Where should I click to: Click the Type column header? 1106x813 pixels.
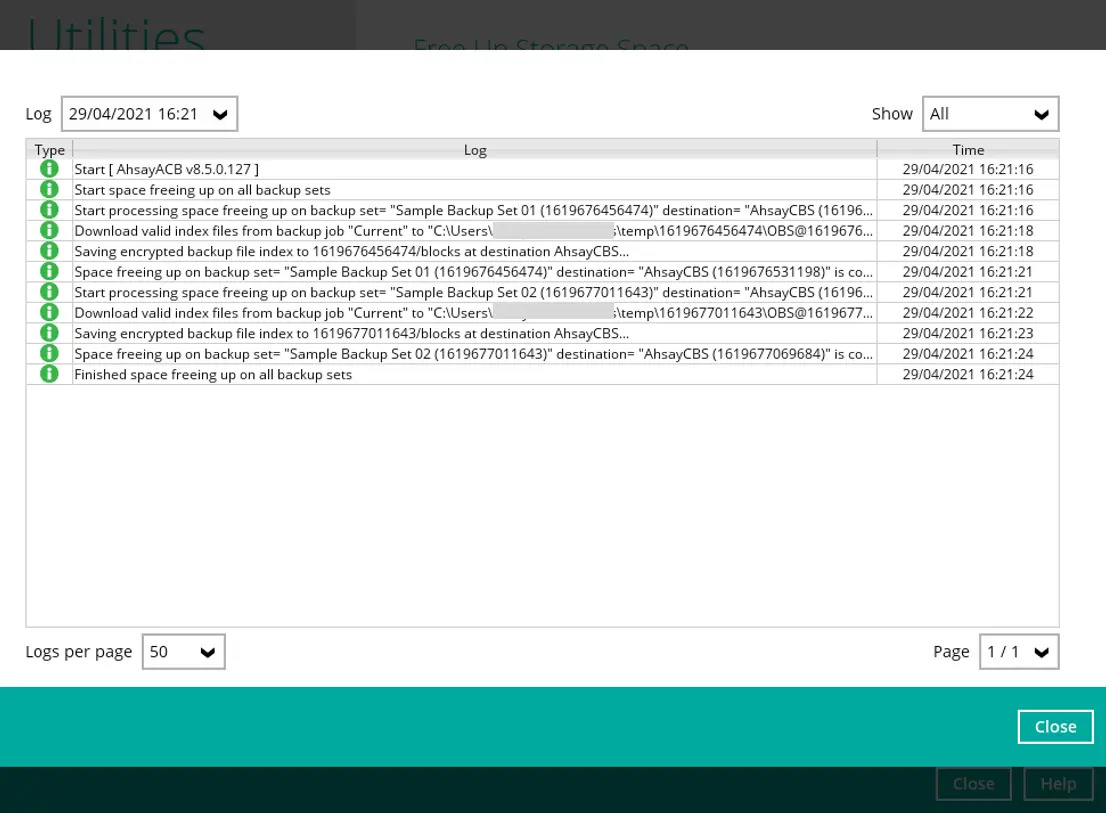(x=49, y=150)
